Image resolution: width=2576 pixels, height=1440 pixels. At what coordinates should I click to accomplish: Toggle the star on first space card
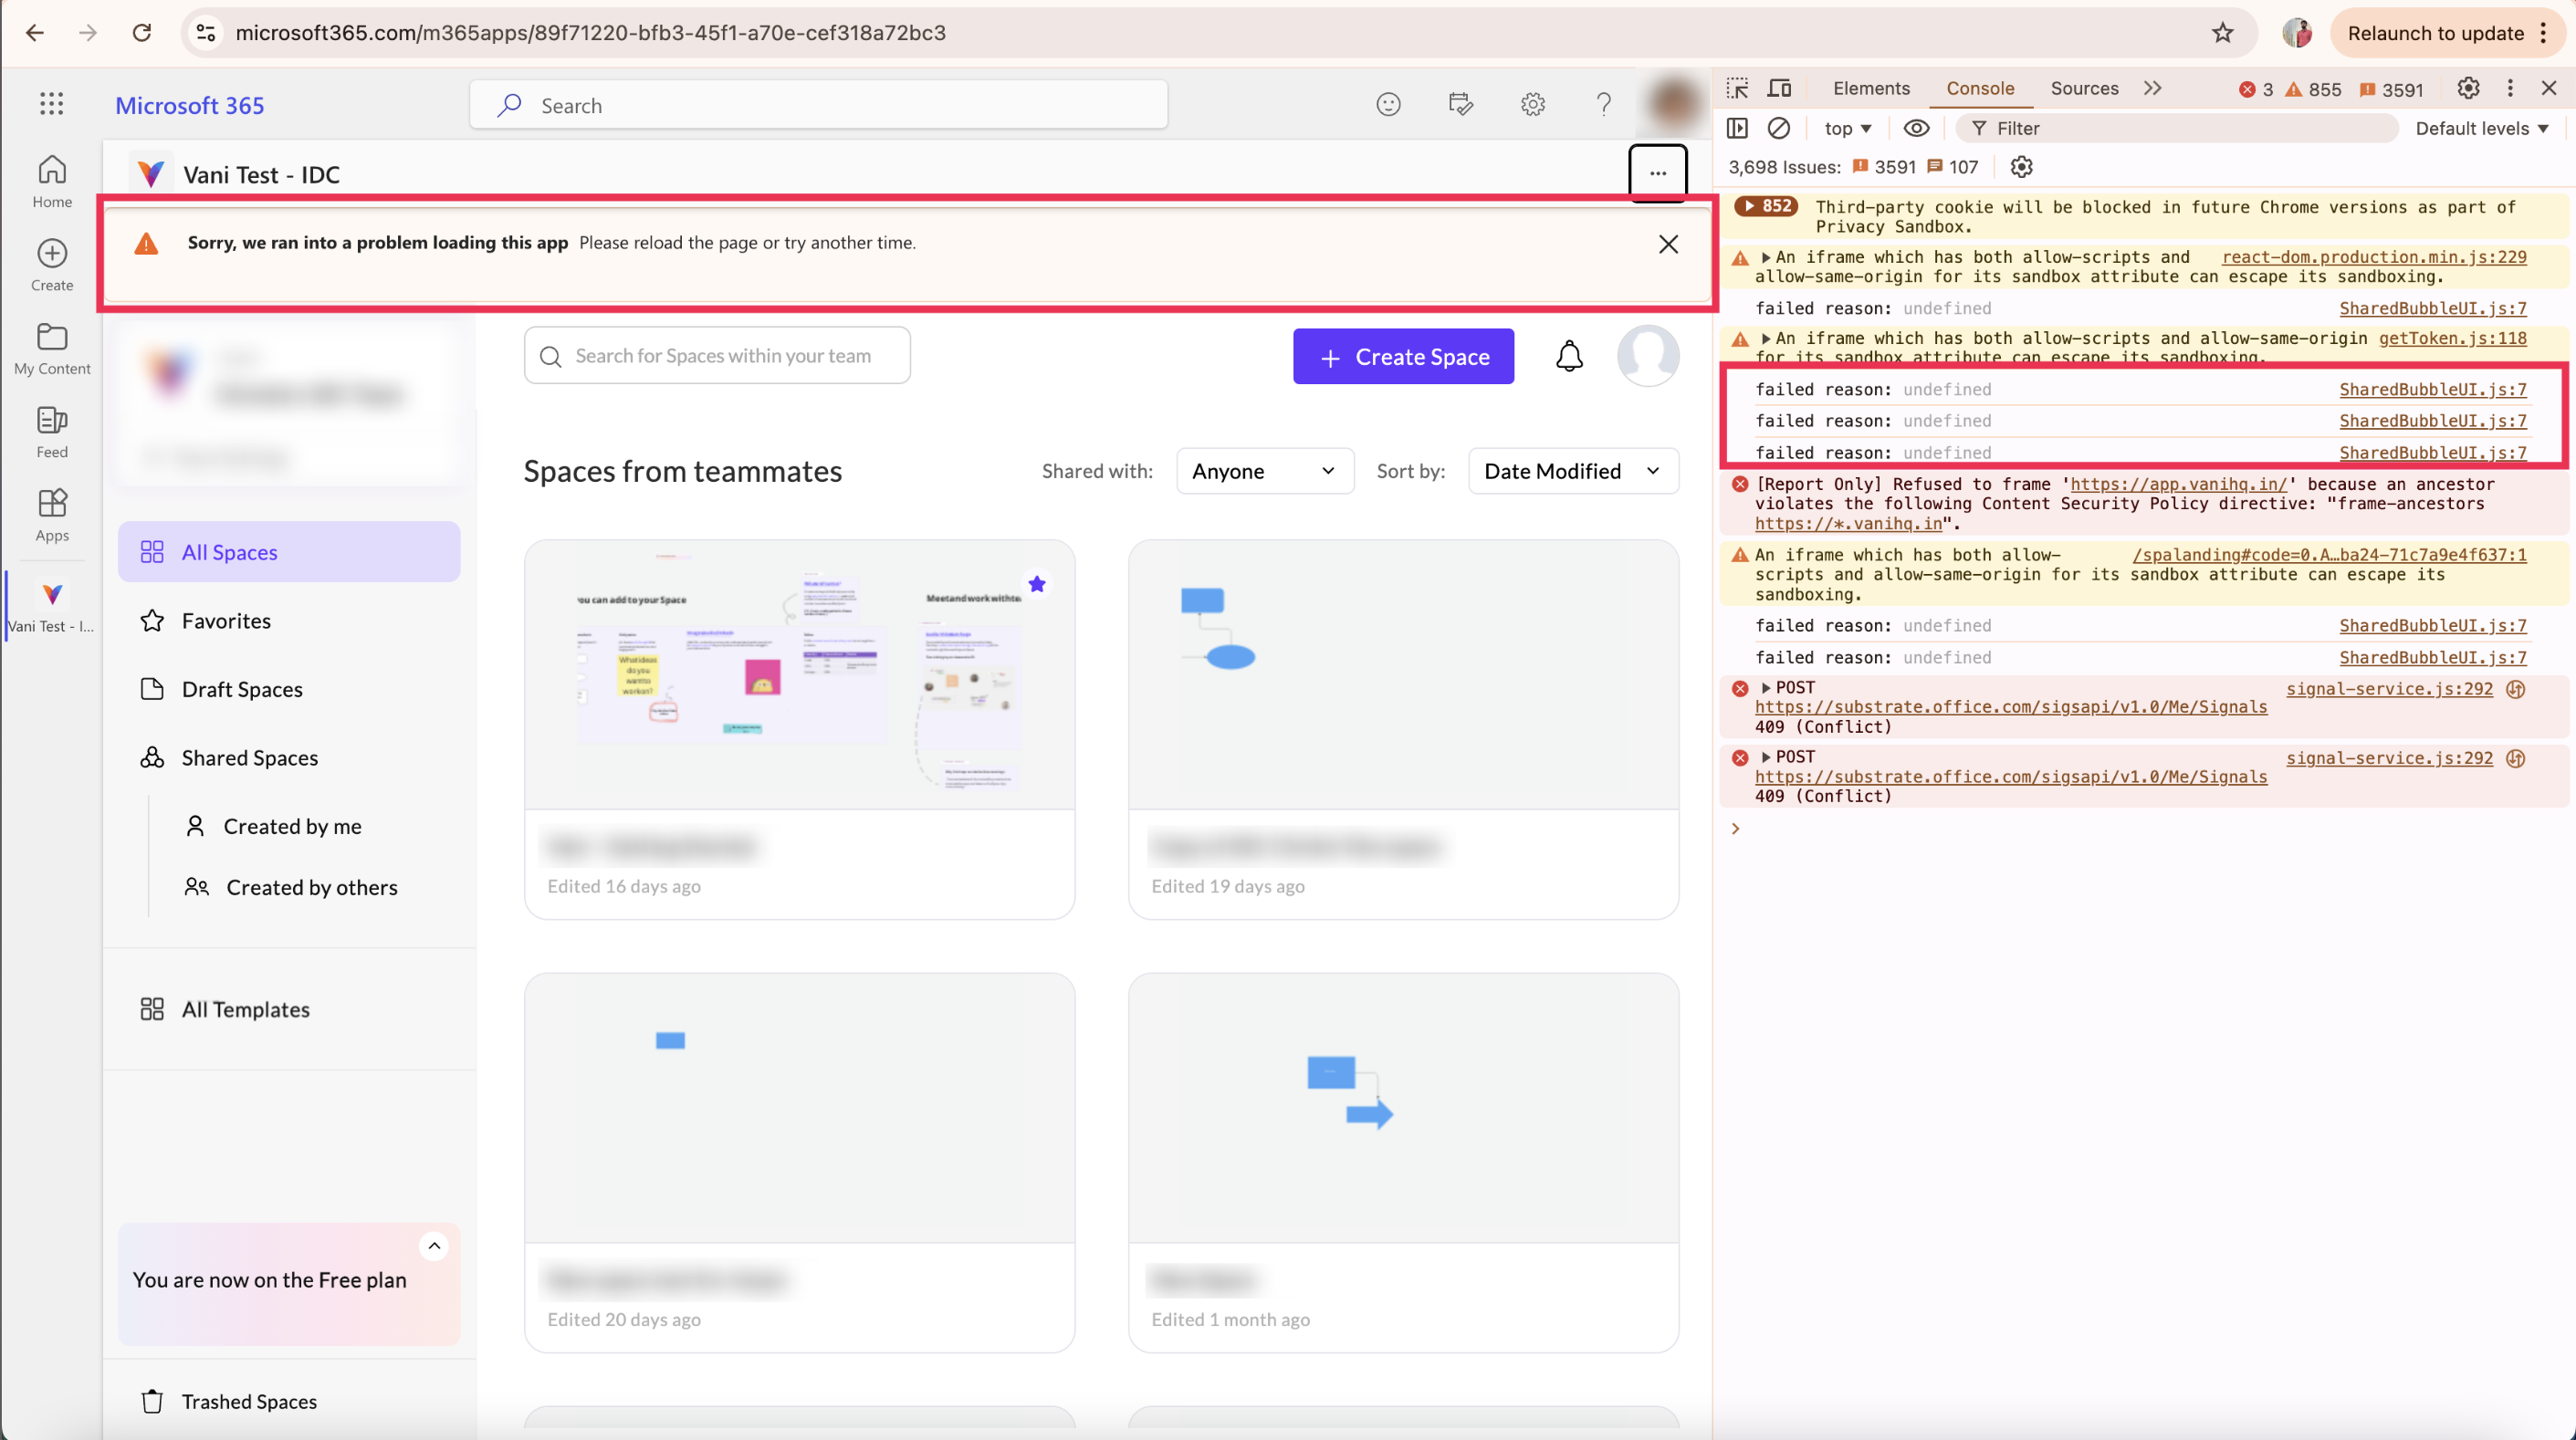click(1037, 584)
